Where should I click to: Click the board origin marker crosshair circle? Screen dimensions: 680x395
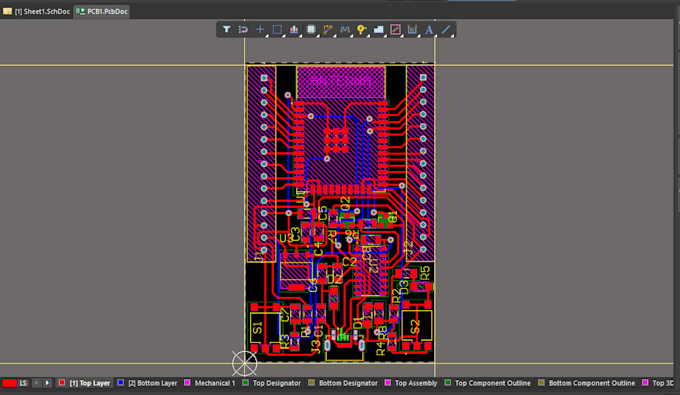244,363
